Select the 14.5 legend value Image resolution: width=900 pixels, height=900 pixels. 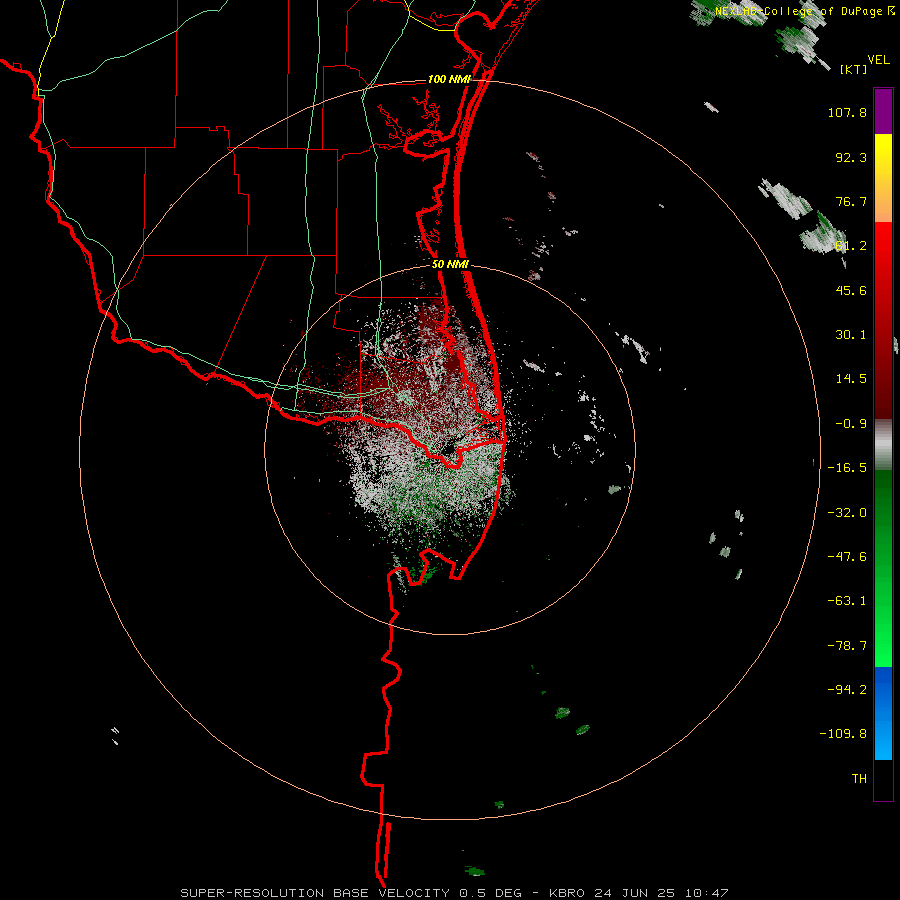click(x=851, y=379)
